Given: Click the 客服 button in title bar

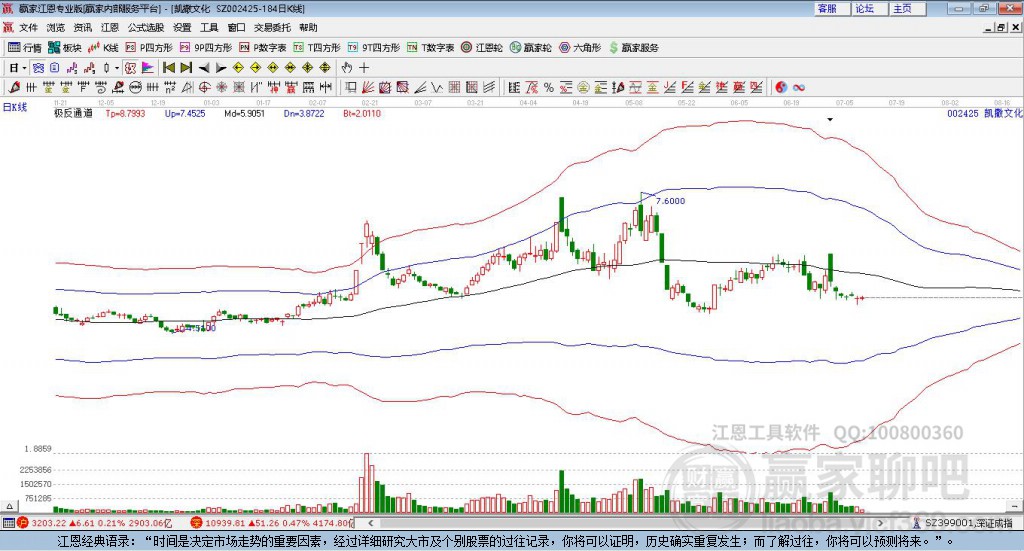Looking at the screenshot, I should (x=832, y=8).
